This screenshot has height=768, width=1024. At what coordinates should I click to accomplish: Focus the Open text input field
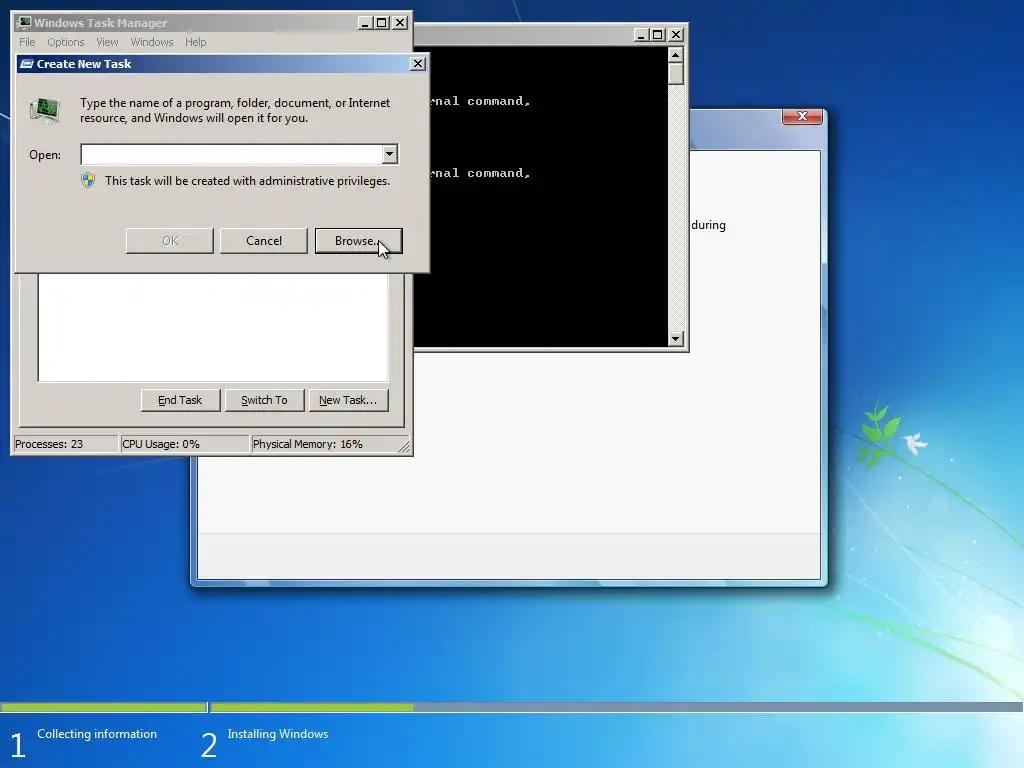231,154
